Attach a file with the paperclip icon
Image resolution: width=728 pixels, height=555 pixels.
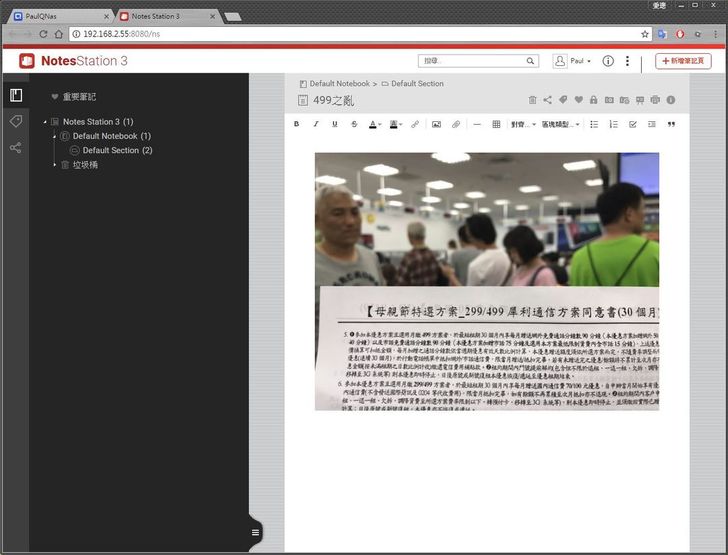coord(455,124)
